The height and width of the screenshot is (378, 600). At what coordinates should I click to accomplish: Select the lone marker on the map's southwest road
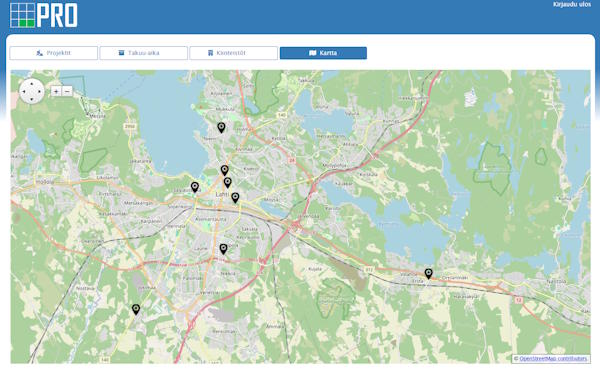click(136, 309)
